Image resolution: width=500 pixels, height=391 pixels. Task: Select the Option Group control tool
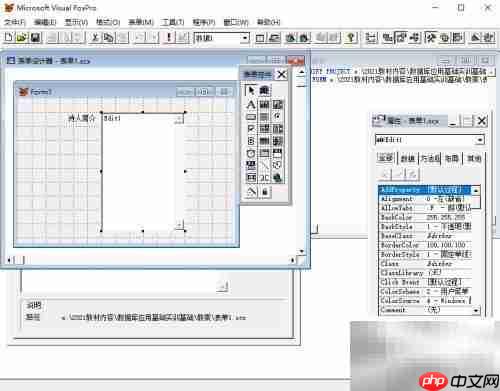tap(277, 117)
